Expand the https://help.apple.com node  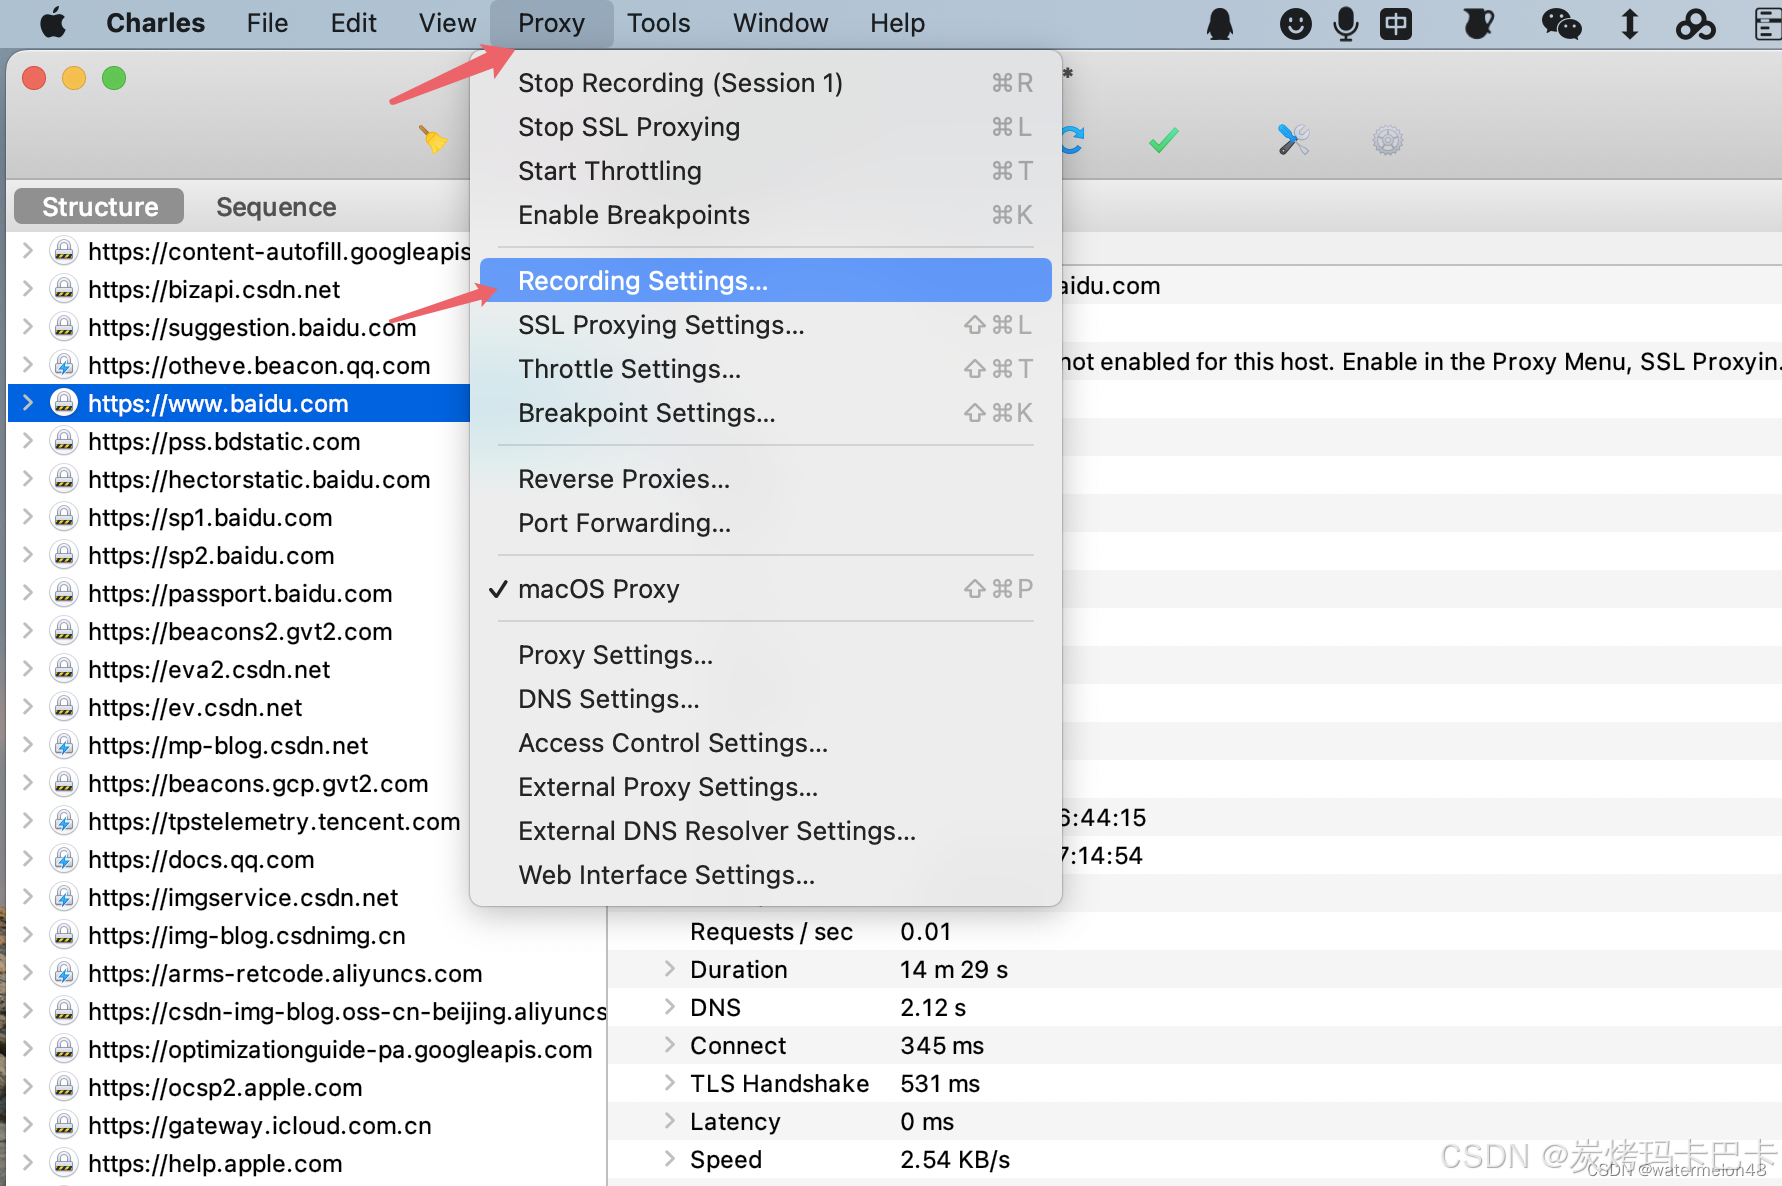(28, 1163)
